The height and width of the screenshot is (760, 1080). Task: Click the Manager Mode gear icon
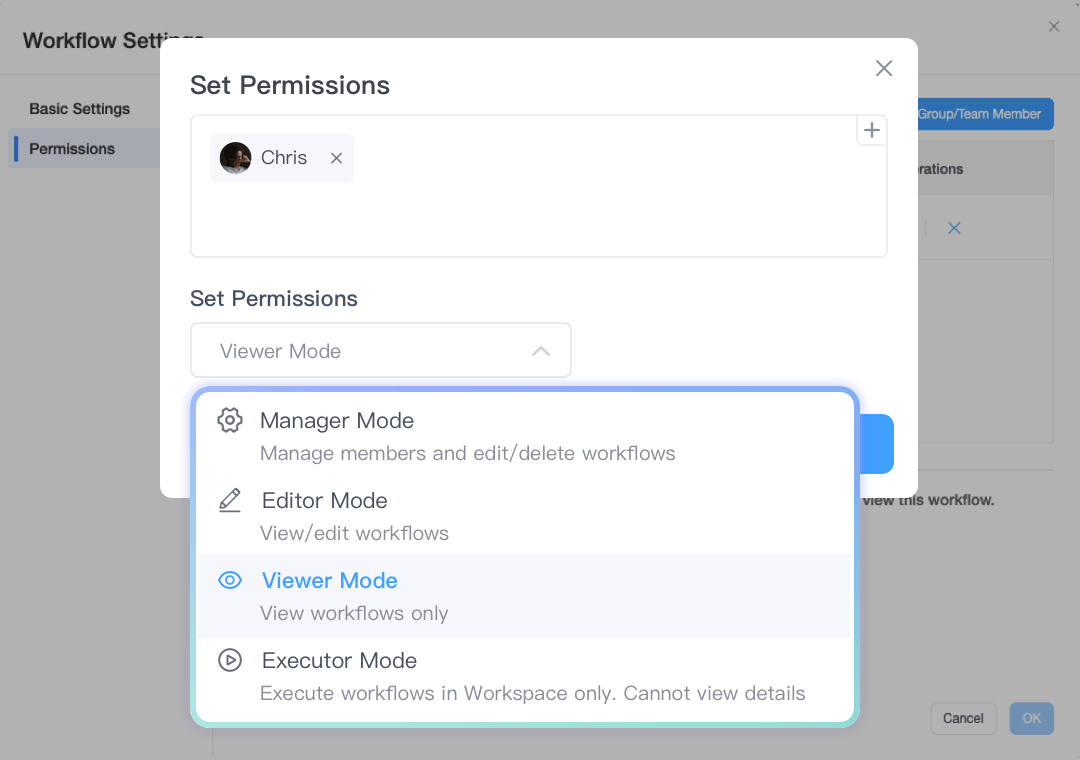click(x=230, y=421)
